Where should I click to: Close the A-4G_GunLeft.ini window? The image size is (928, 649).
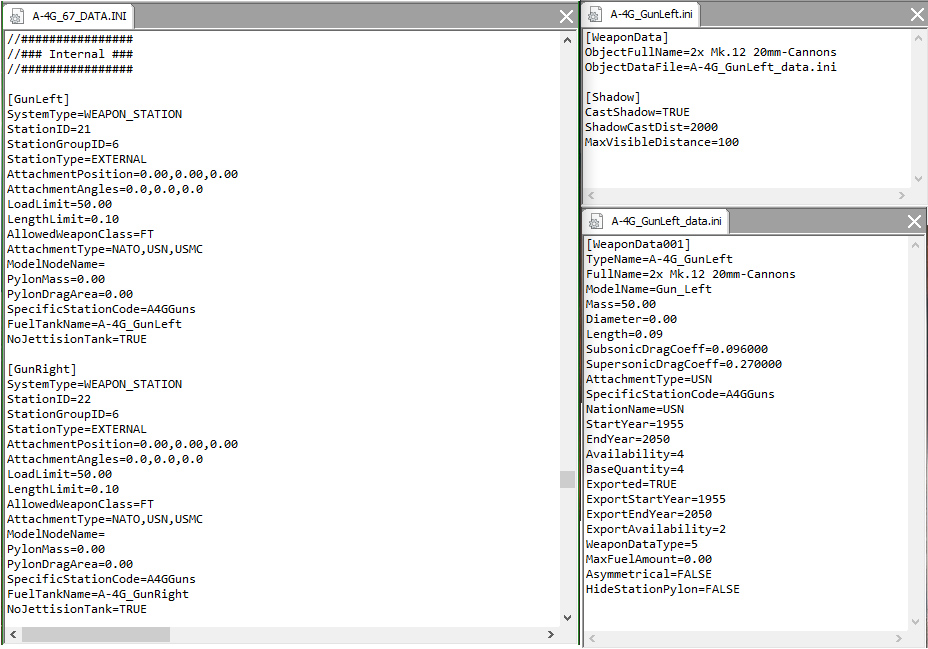click(x=917, y=15)
